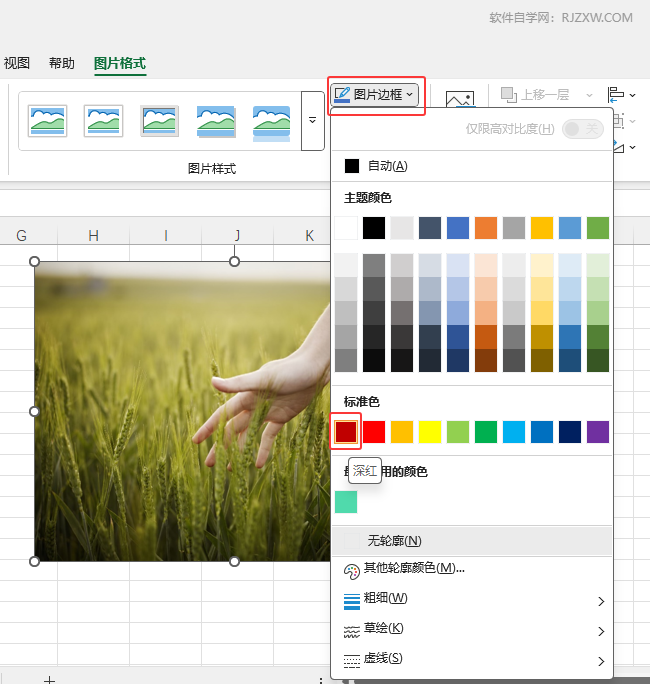Open the 虚线(S) dashes submenu
Screen dimensions: 650x684
472,659
